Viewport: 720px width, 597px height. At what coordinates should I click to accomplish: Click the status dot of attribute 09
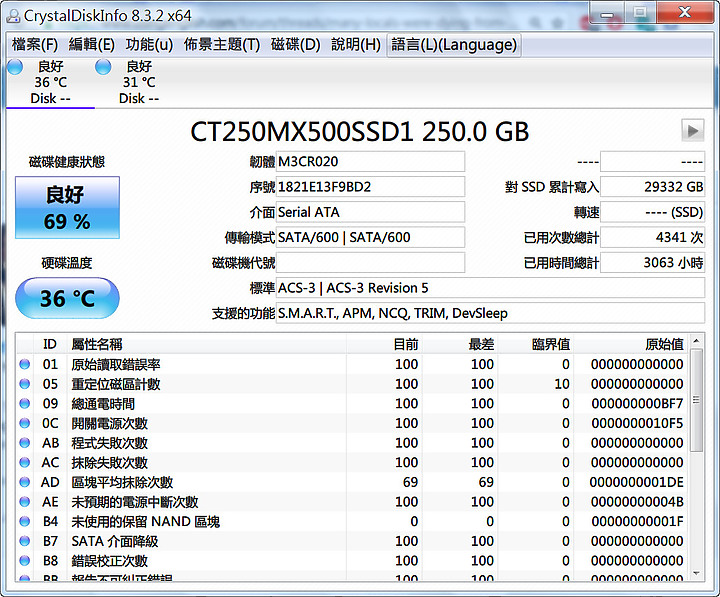(25, 404)
